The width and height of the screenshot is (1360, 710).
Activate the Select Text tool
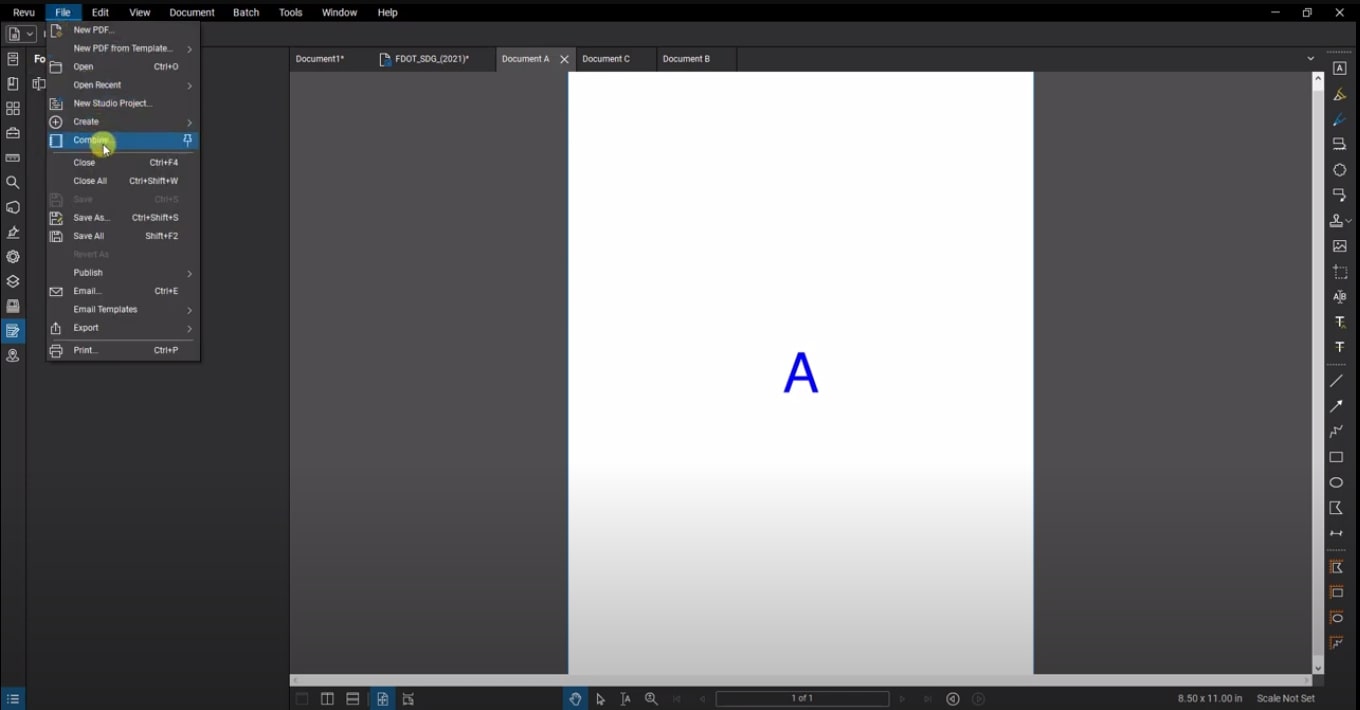[625, 698]
